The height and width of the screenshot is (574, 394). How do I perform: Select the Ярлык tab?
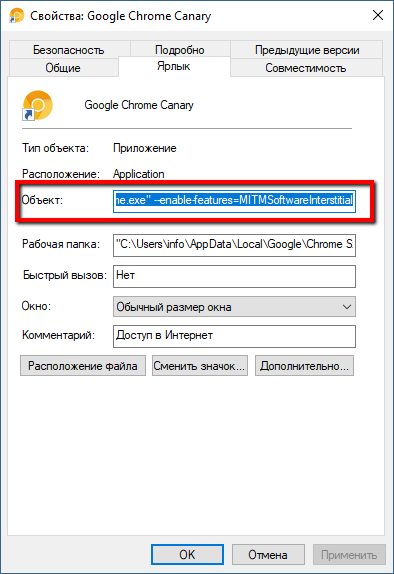point(174,66)
